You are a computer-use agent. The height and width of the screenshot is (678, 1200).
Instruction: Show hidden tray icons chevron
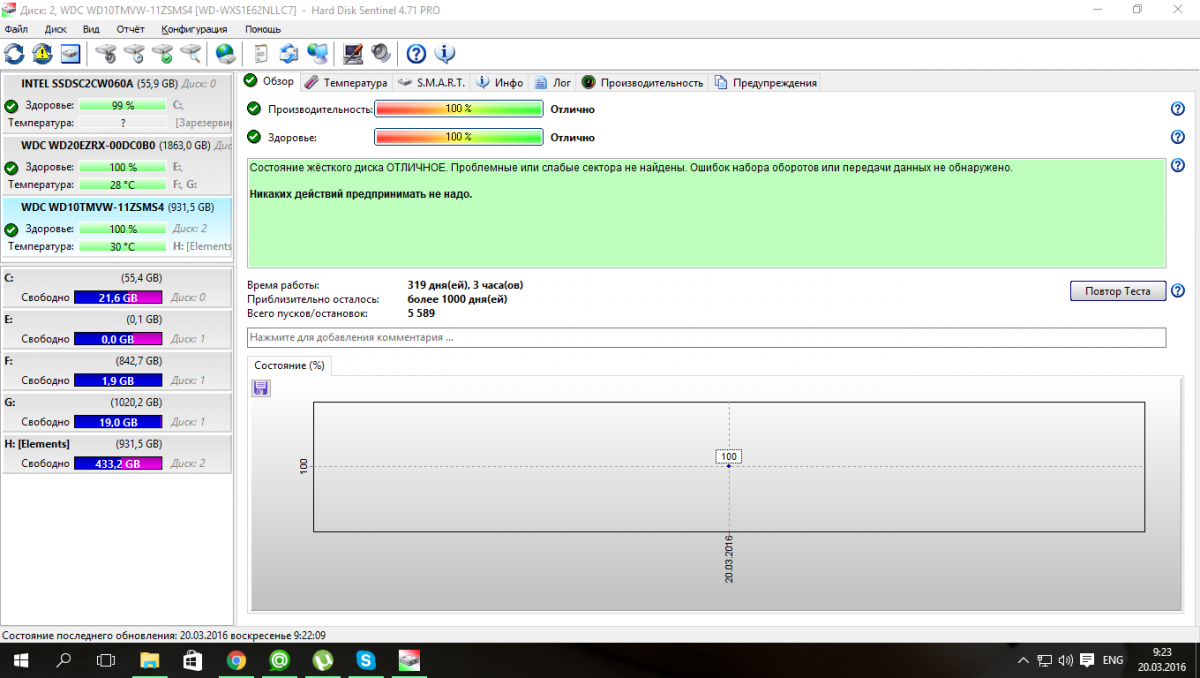click(x=1022, y=660)
